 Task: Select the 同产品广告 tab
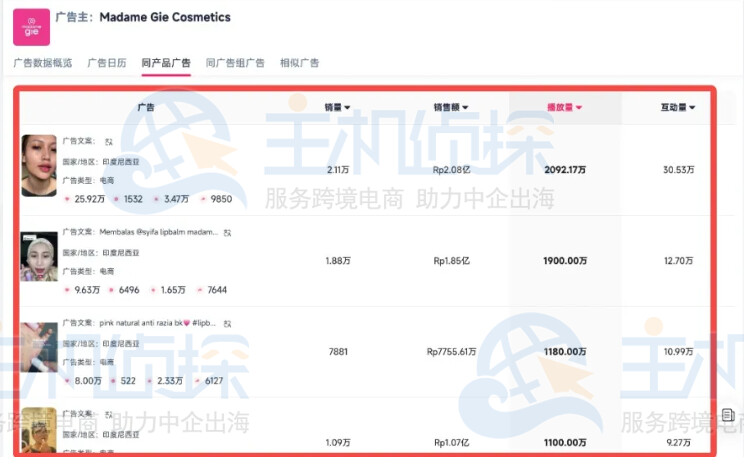coord(166,63)
